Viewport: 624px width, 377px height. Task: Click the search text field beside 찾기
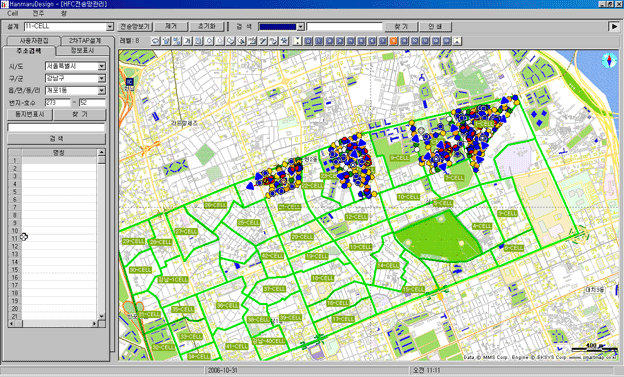344,27
